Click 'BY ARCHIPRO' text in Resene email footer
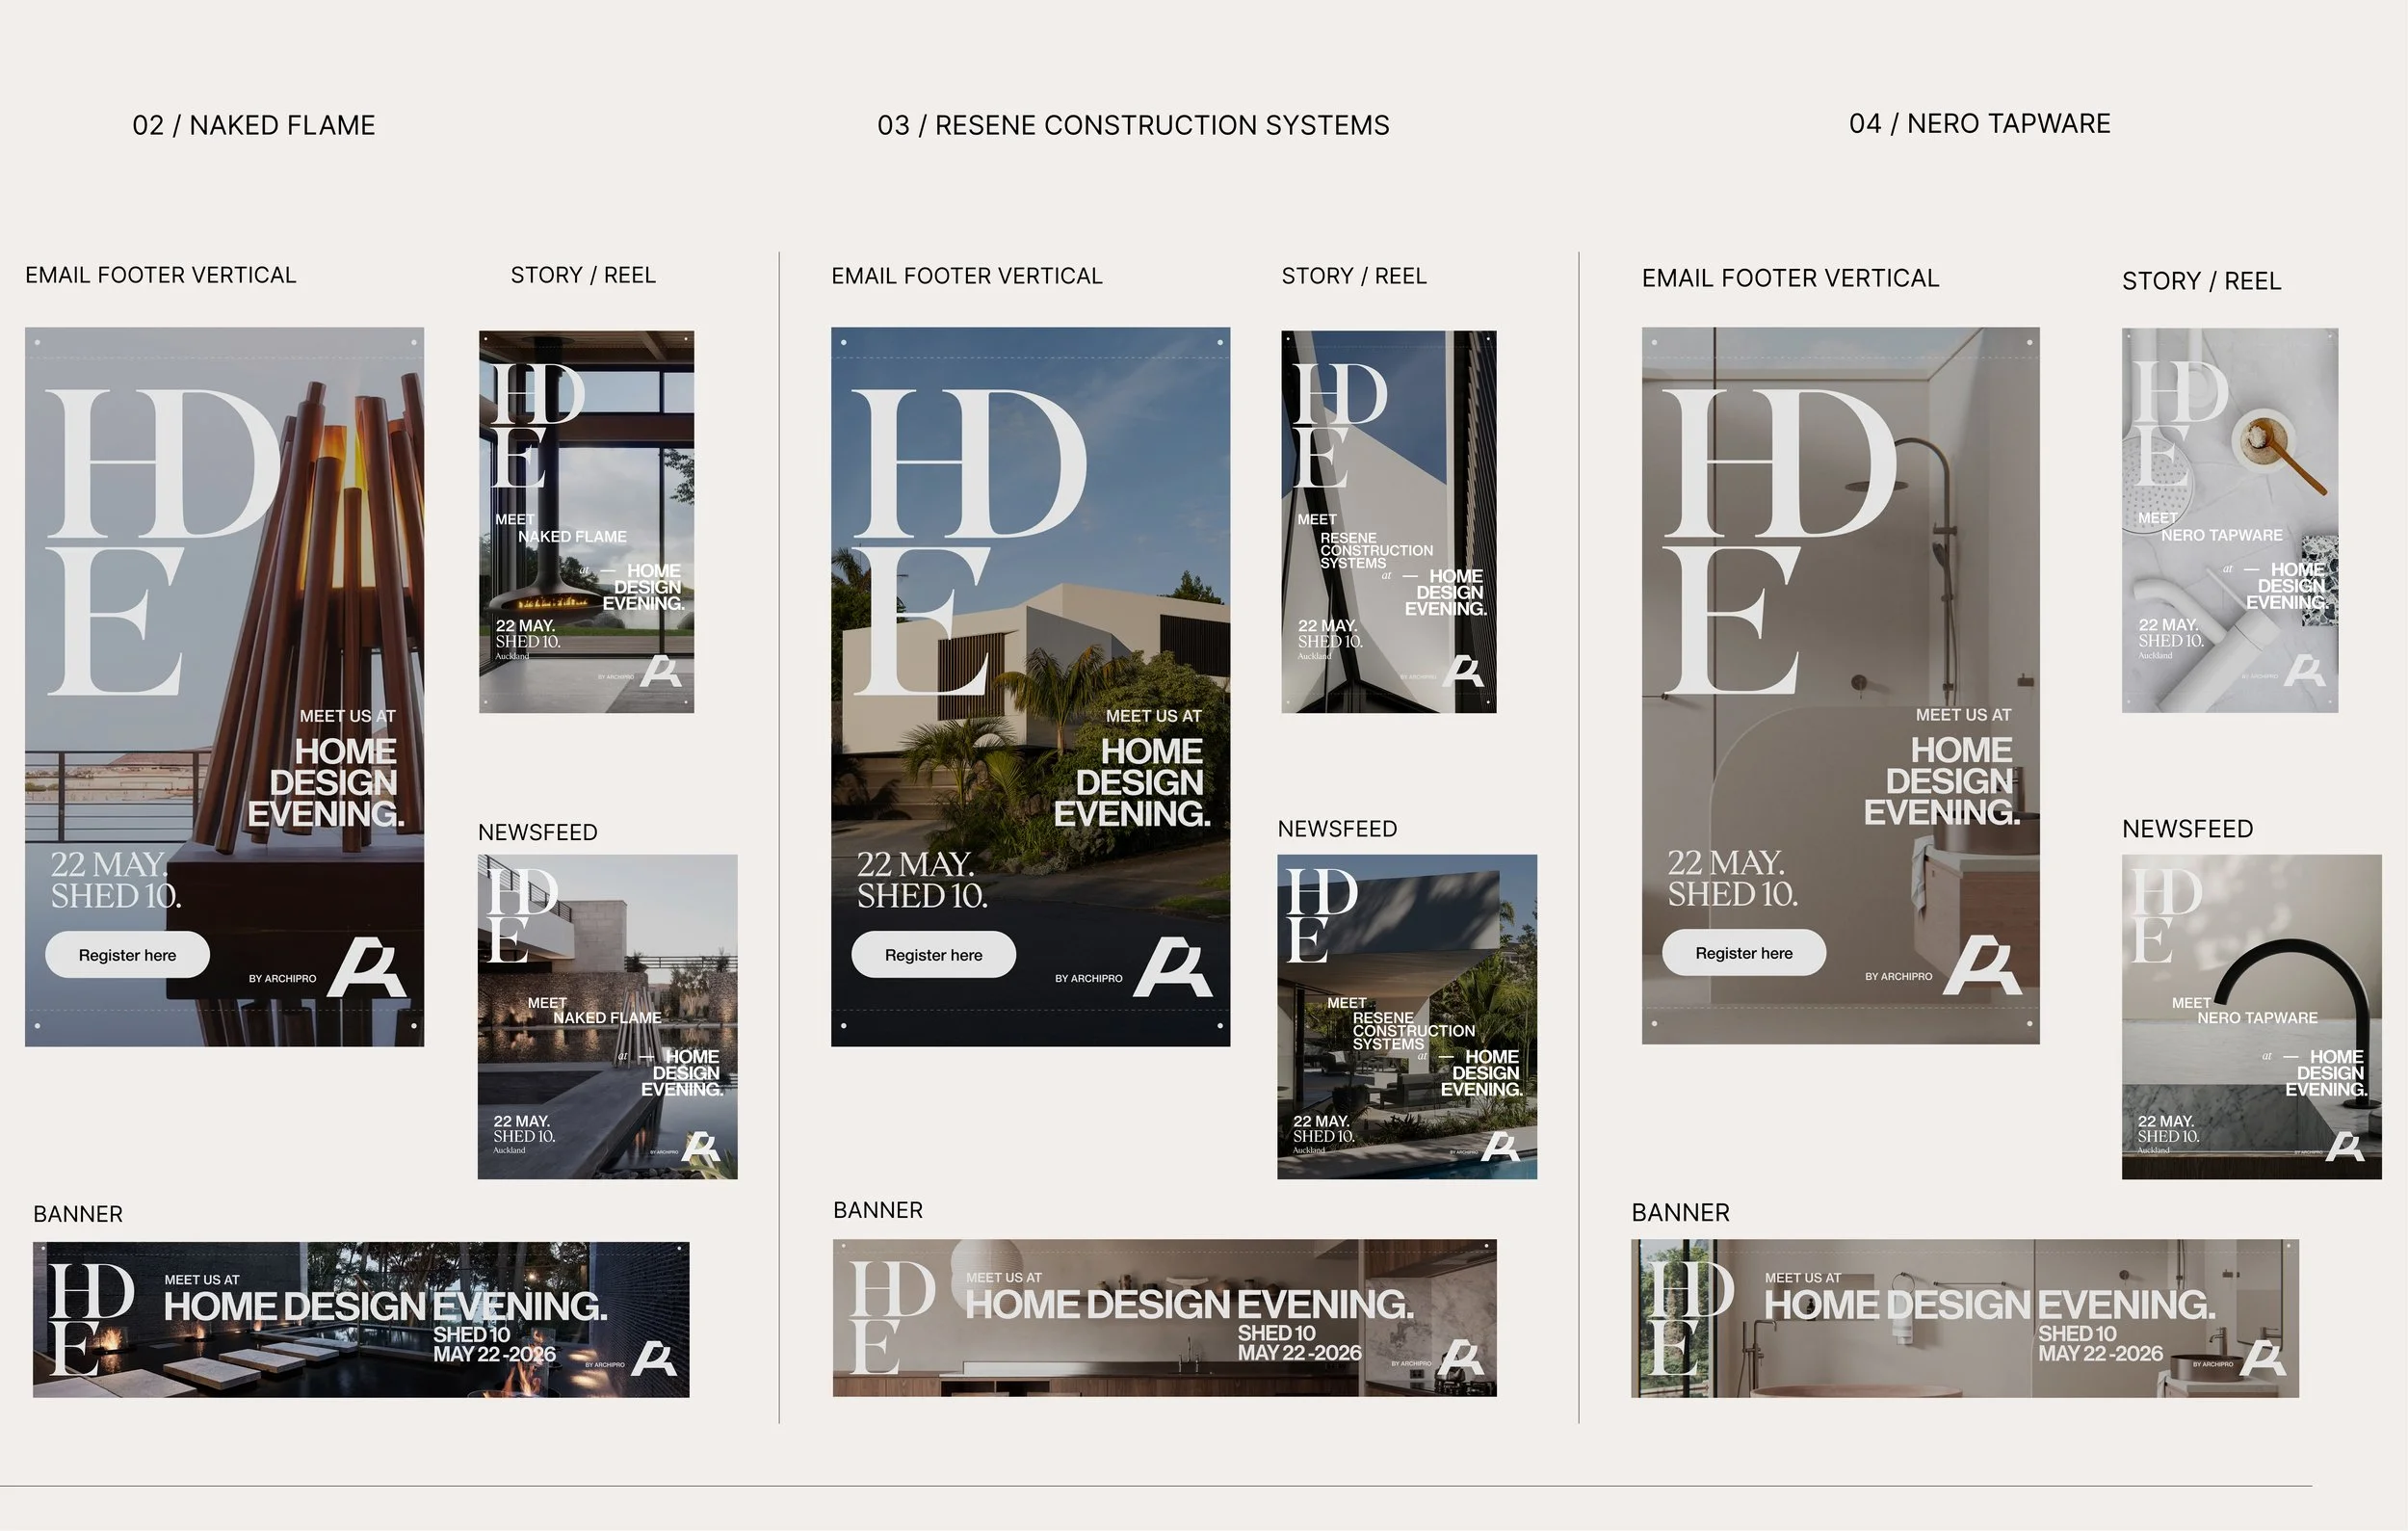The image size is (2408, 1531). pyautogui.click(x=1088, y=978)
